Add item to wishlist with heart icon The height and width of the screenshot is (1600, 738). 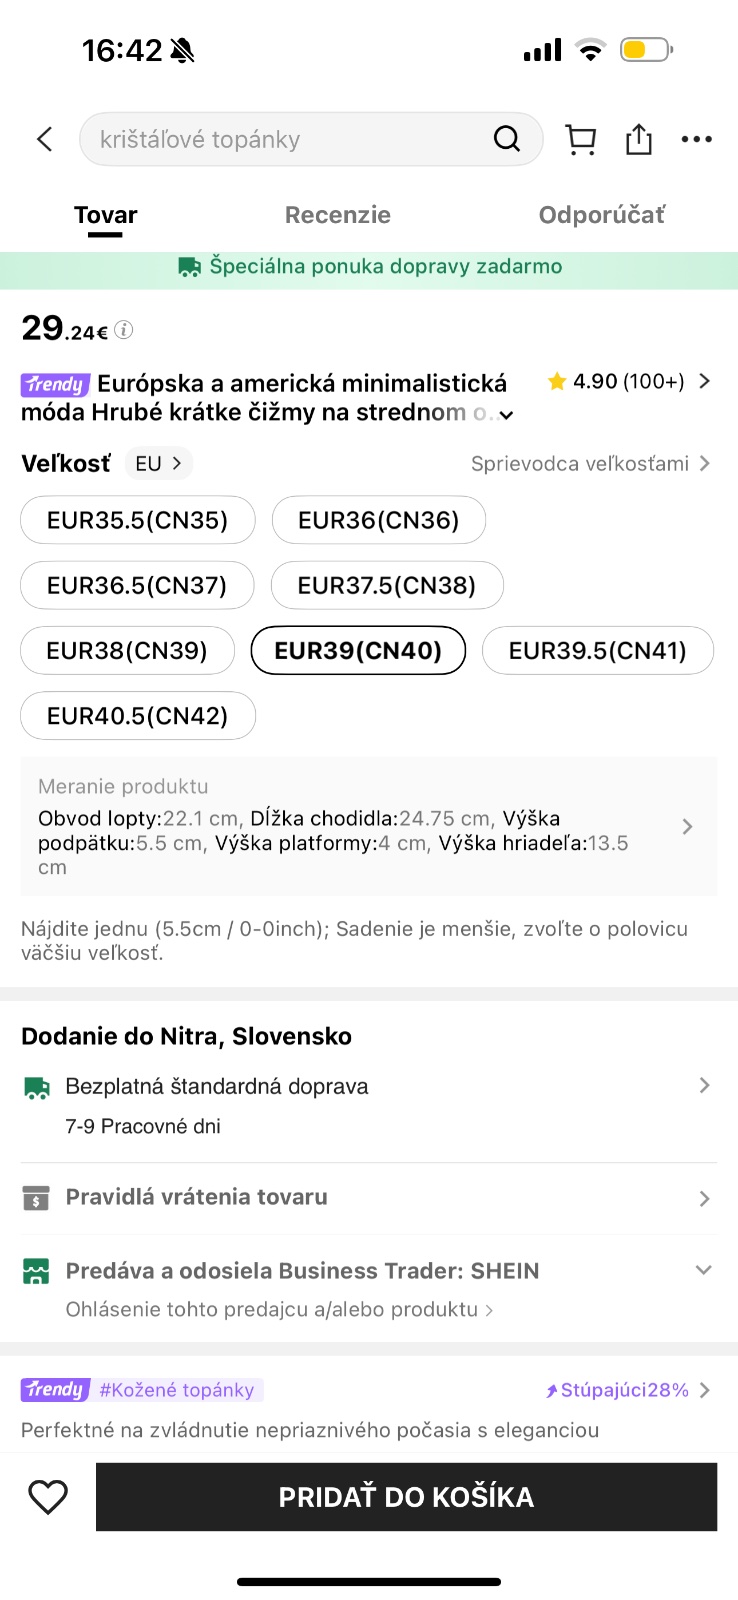48,1496
